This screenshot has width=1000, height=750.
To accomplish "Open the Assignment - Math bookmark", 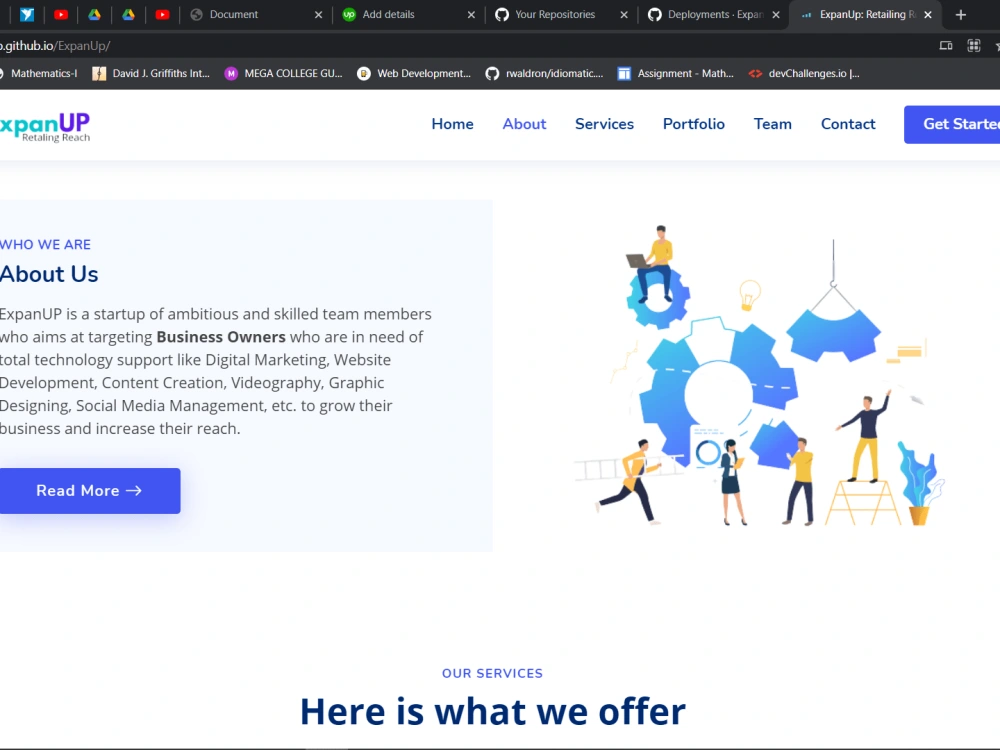I will 675,73.
